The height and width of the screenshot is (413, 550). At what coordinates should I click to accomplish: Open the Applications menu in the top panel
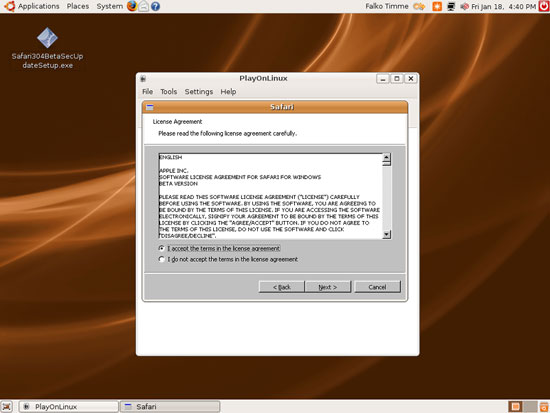tap(39, 6)
